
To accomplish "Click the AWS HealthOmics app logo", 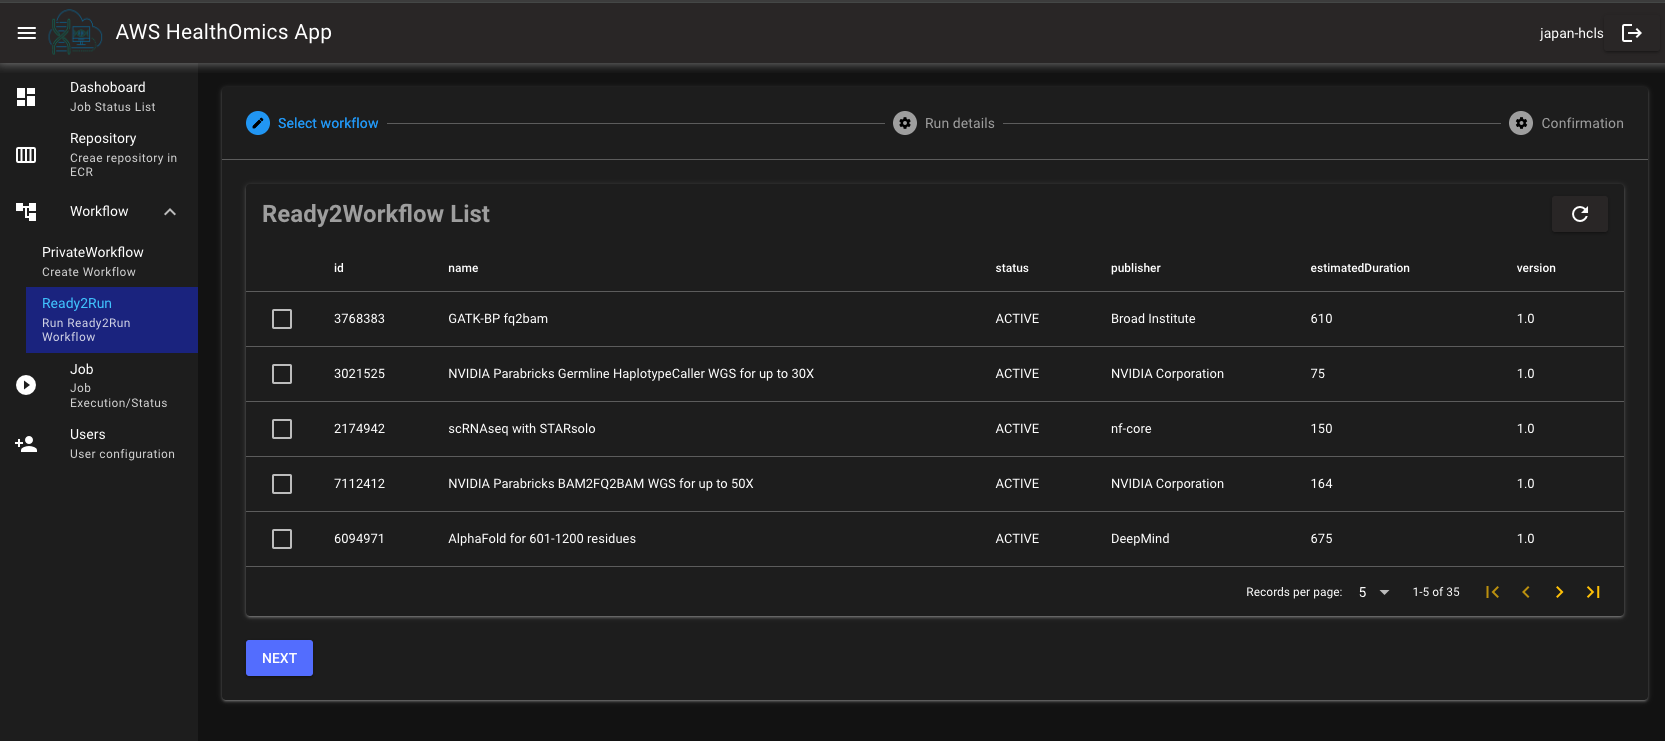I will (76, 32).
